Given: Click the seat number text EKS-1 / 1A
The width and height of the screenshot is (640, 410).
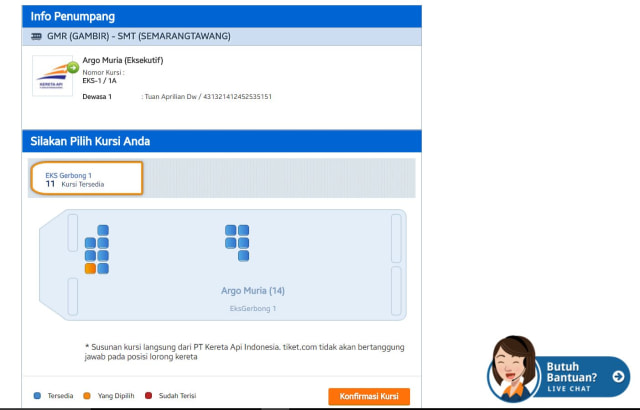Looking at the screenshot, I should click(100, 81).
